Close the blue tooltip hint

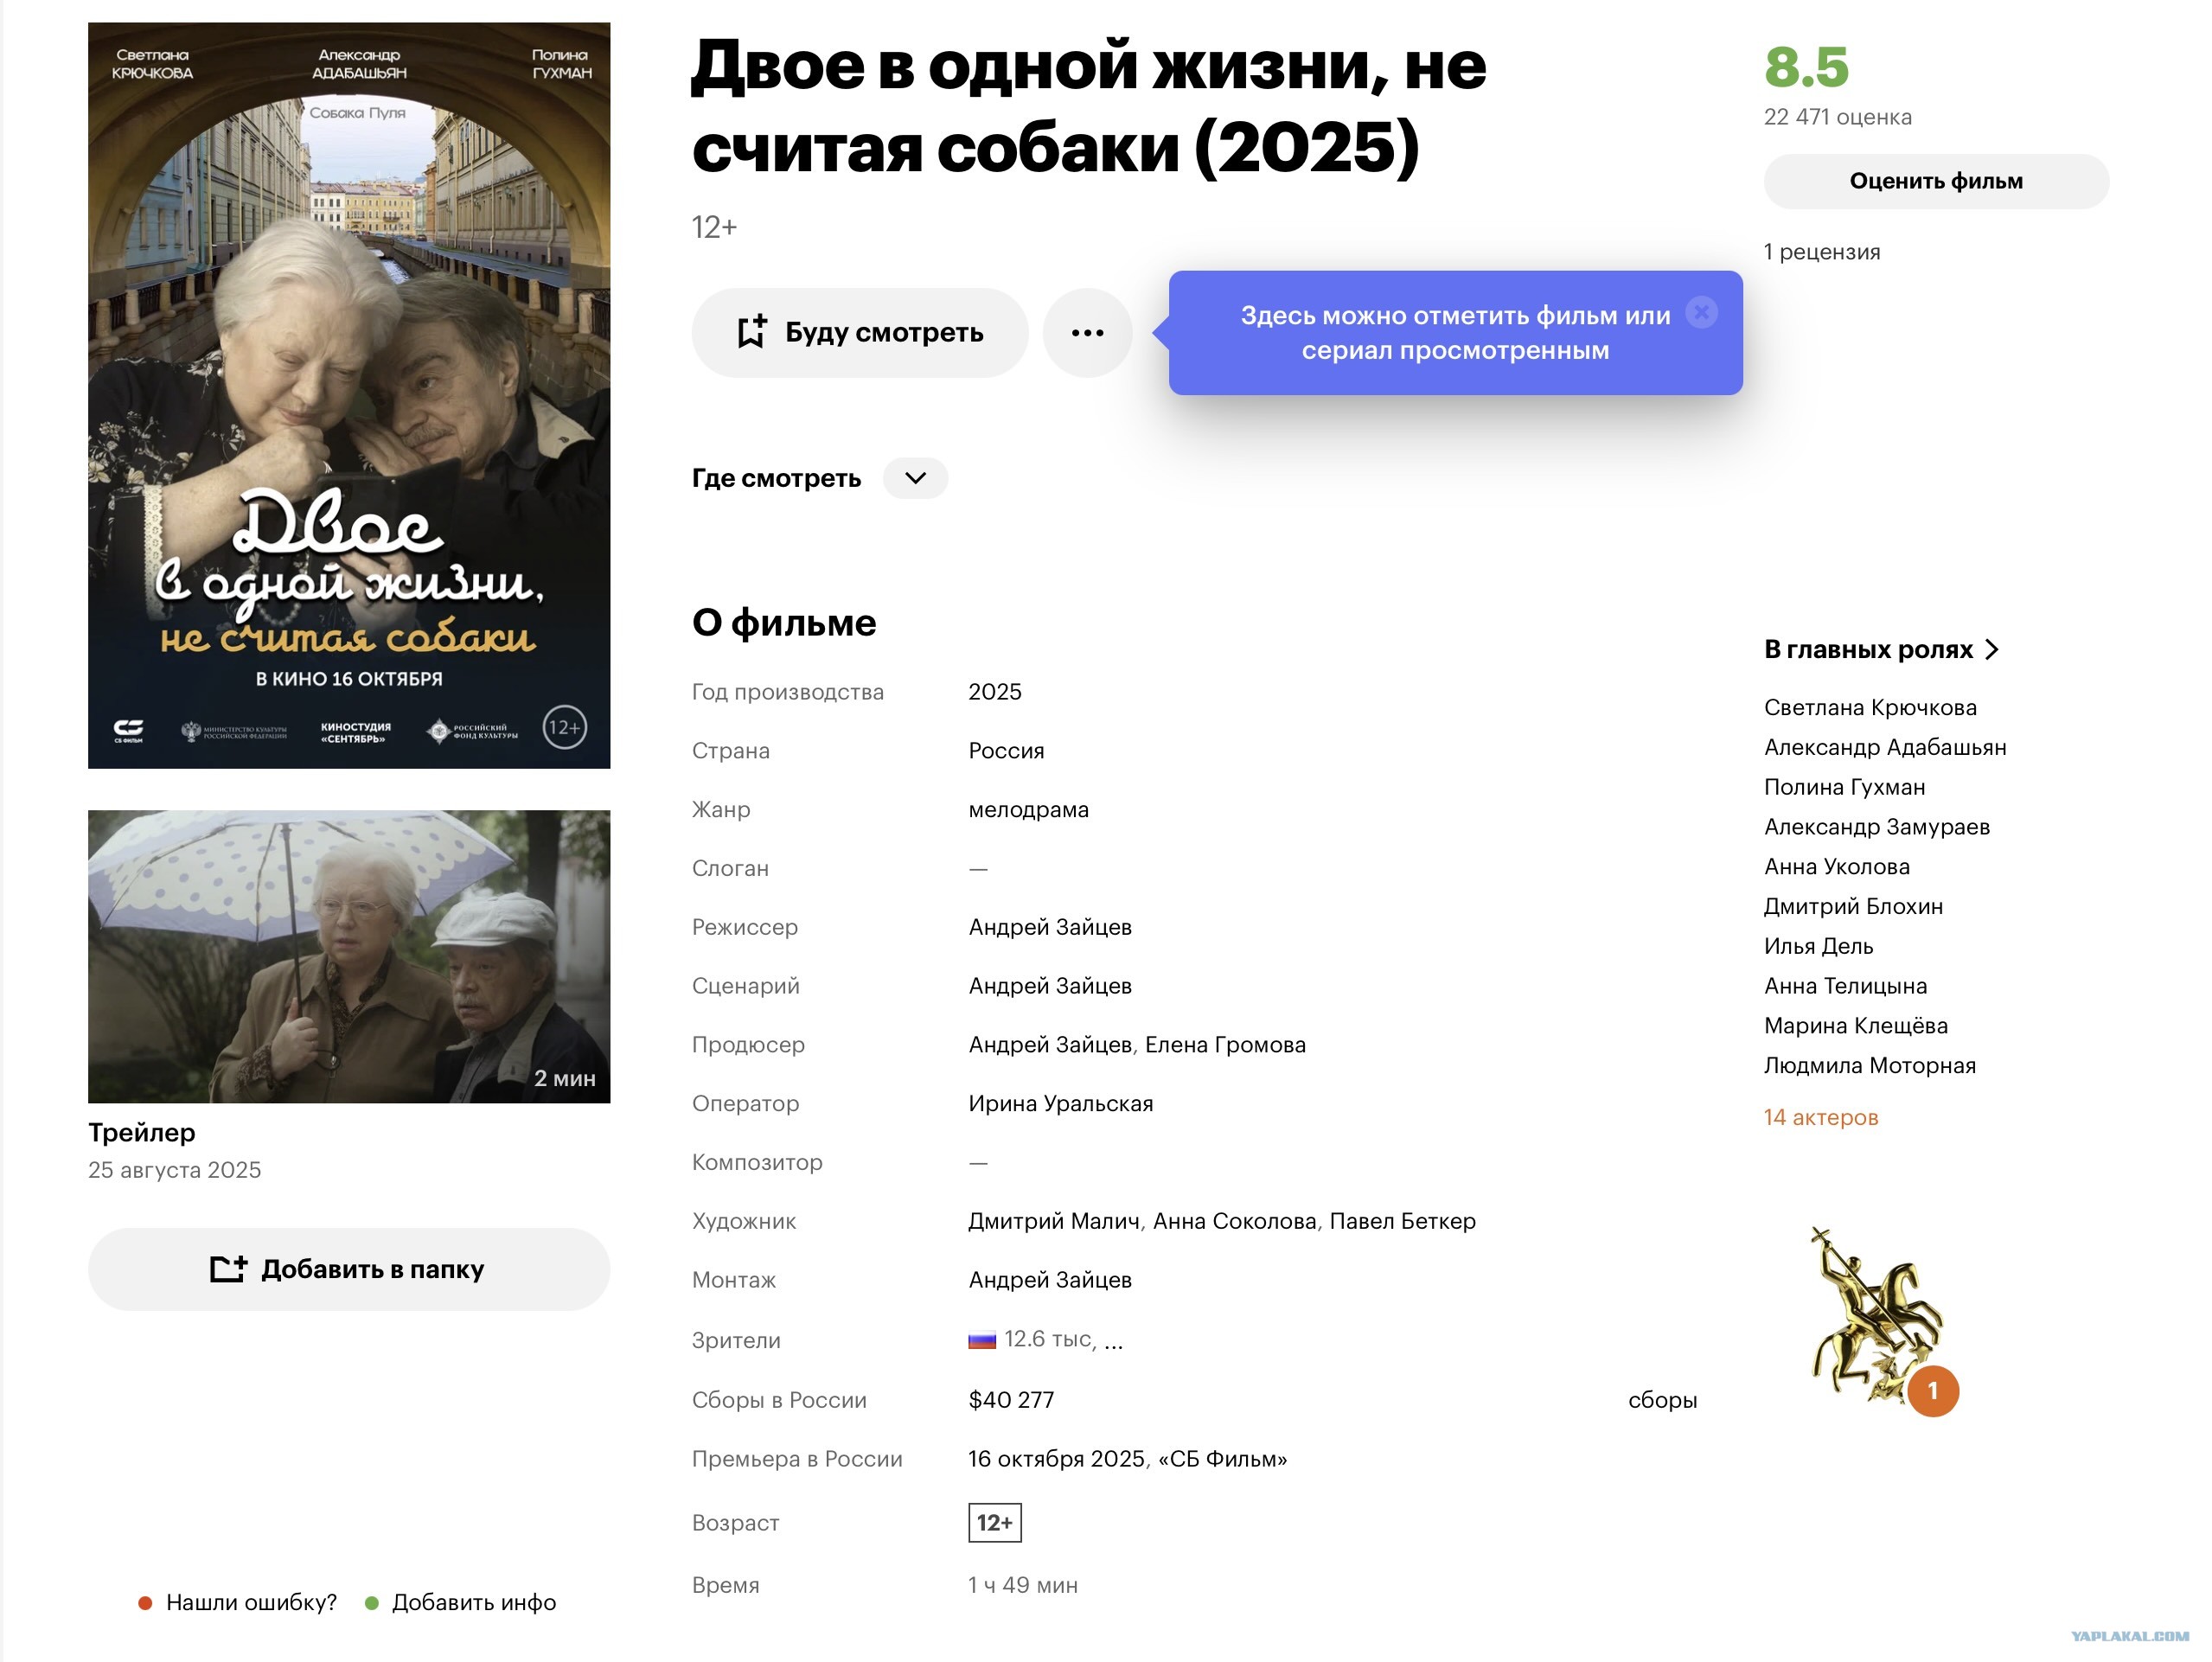click(1701, 313)
